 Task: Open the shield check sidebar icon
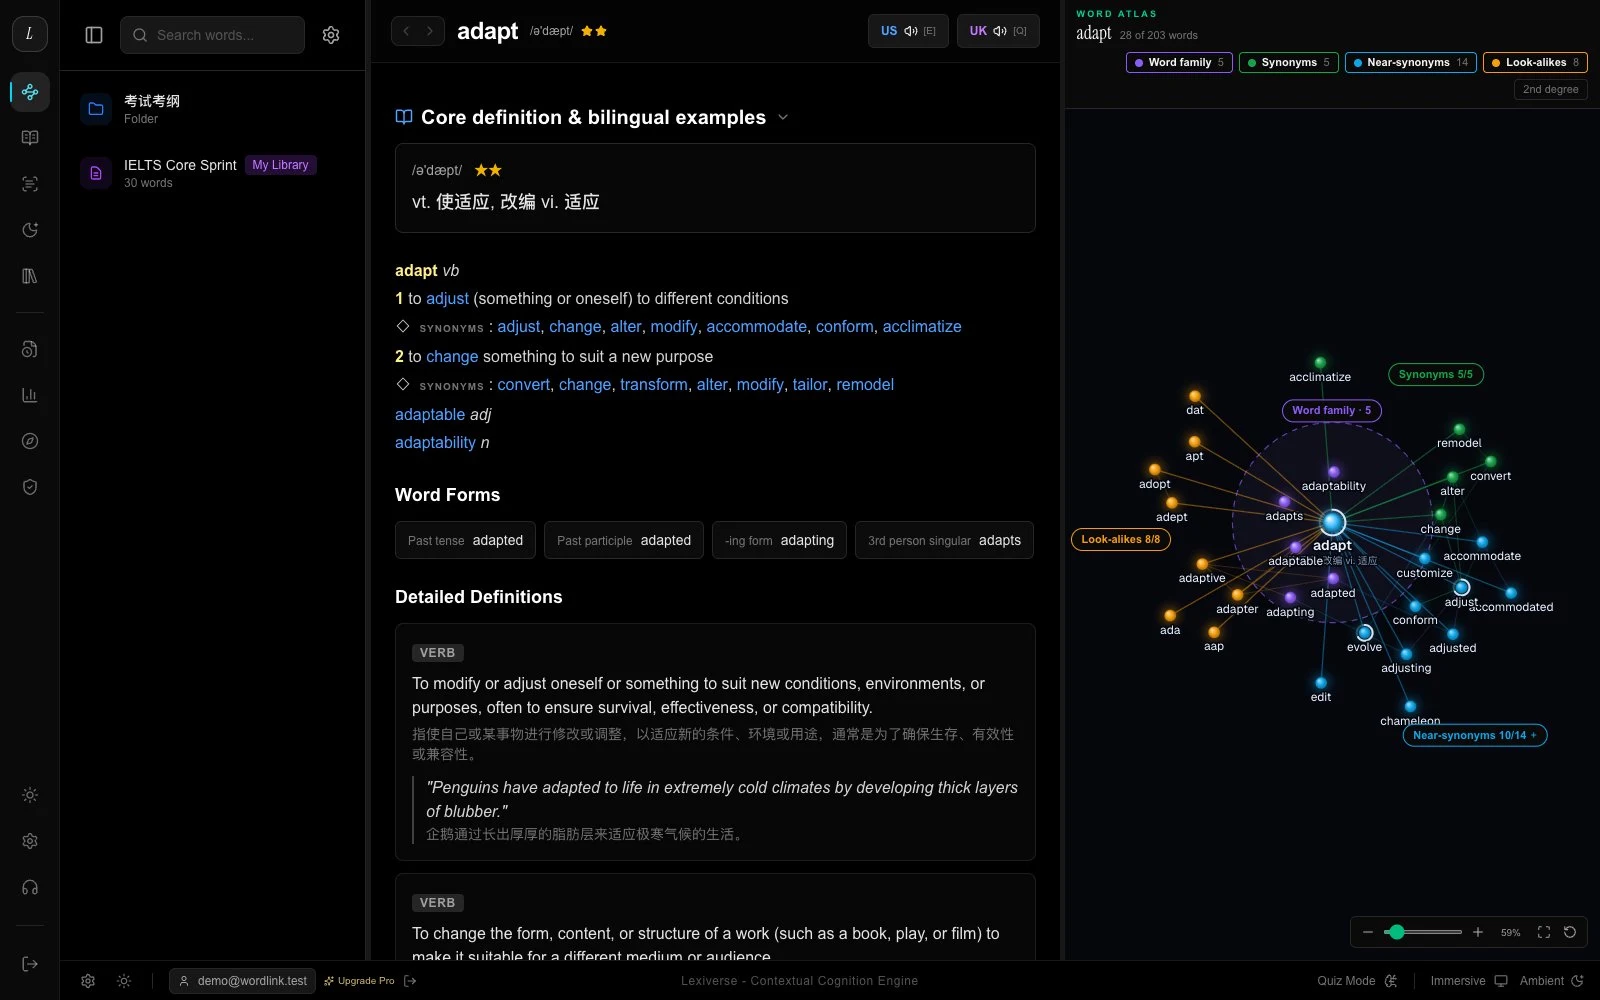(x=30, y=487)
